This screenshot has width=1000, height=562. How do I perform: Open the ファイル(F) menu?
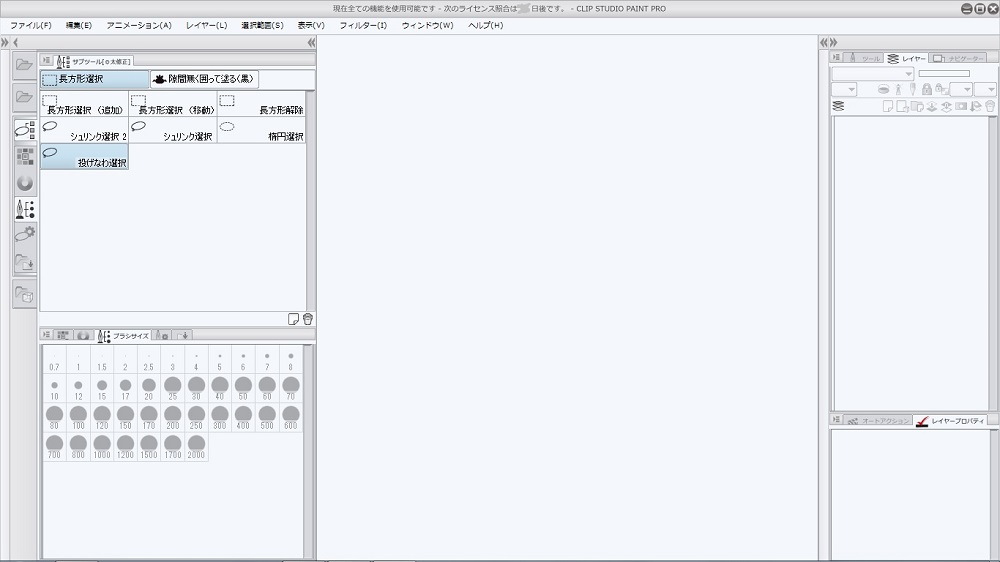tap(31, 26)
